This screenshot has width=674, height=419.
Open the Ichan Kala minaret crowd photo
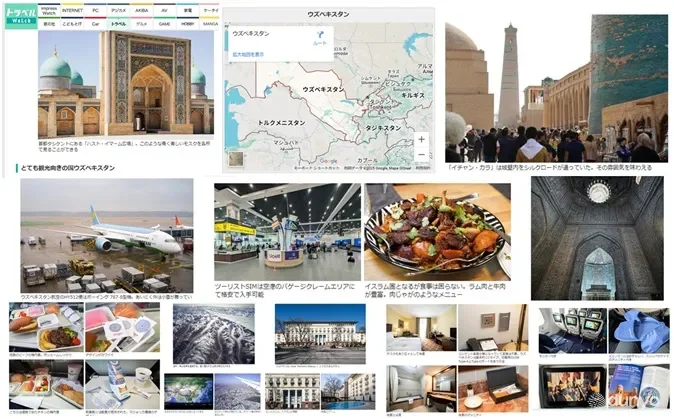click(x=557, y=88)
